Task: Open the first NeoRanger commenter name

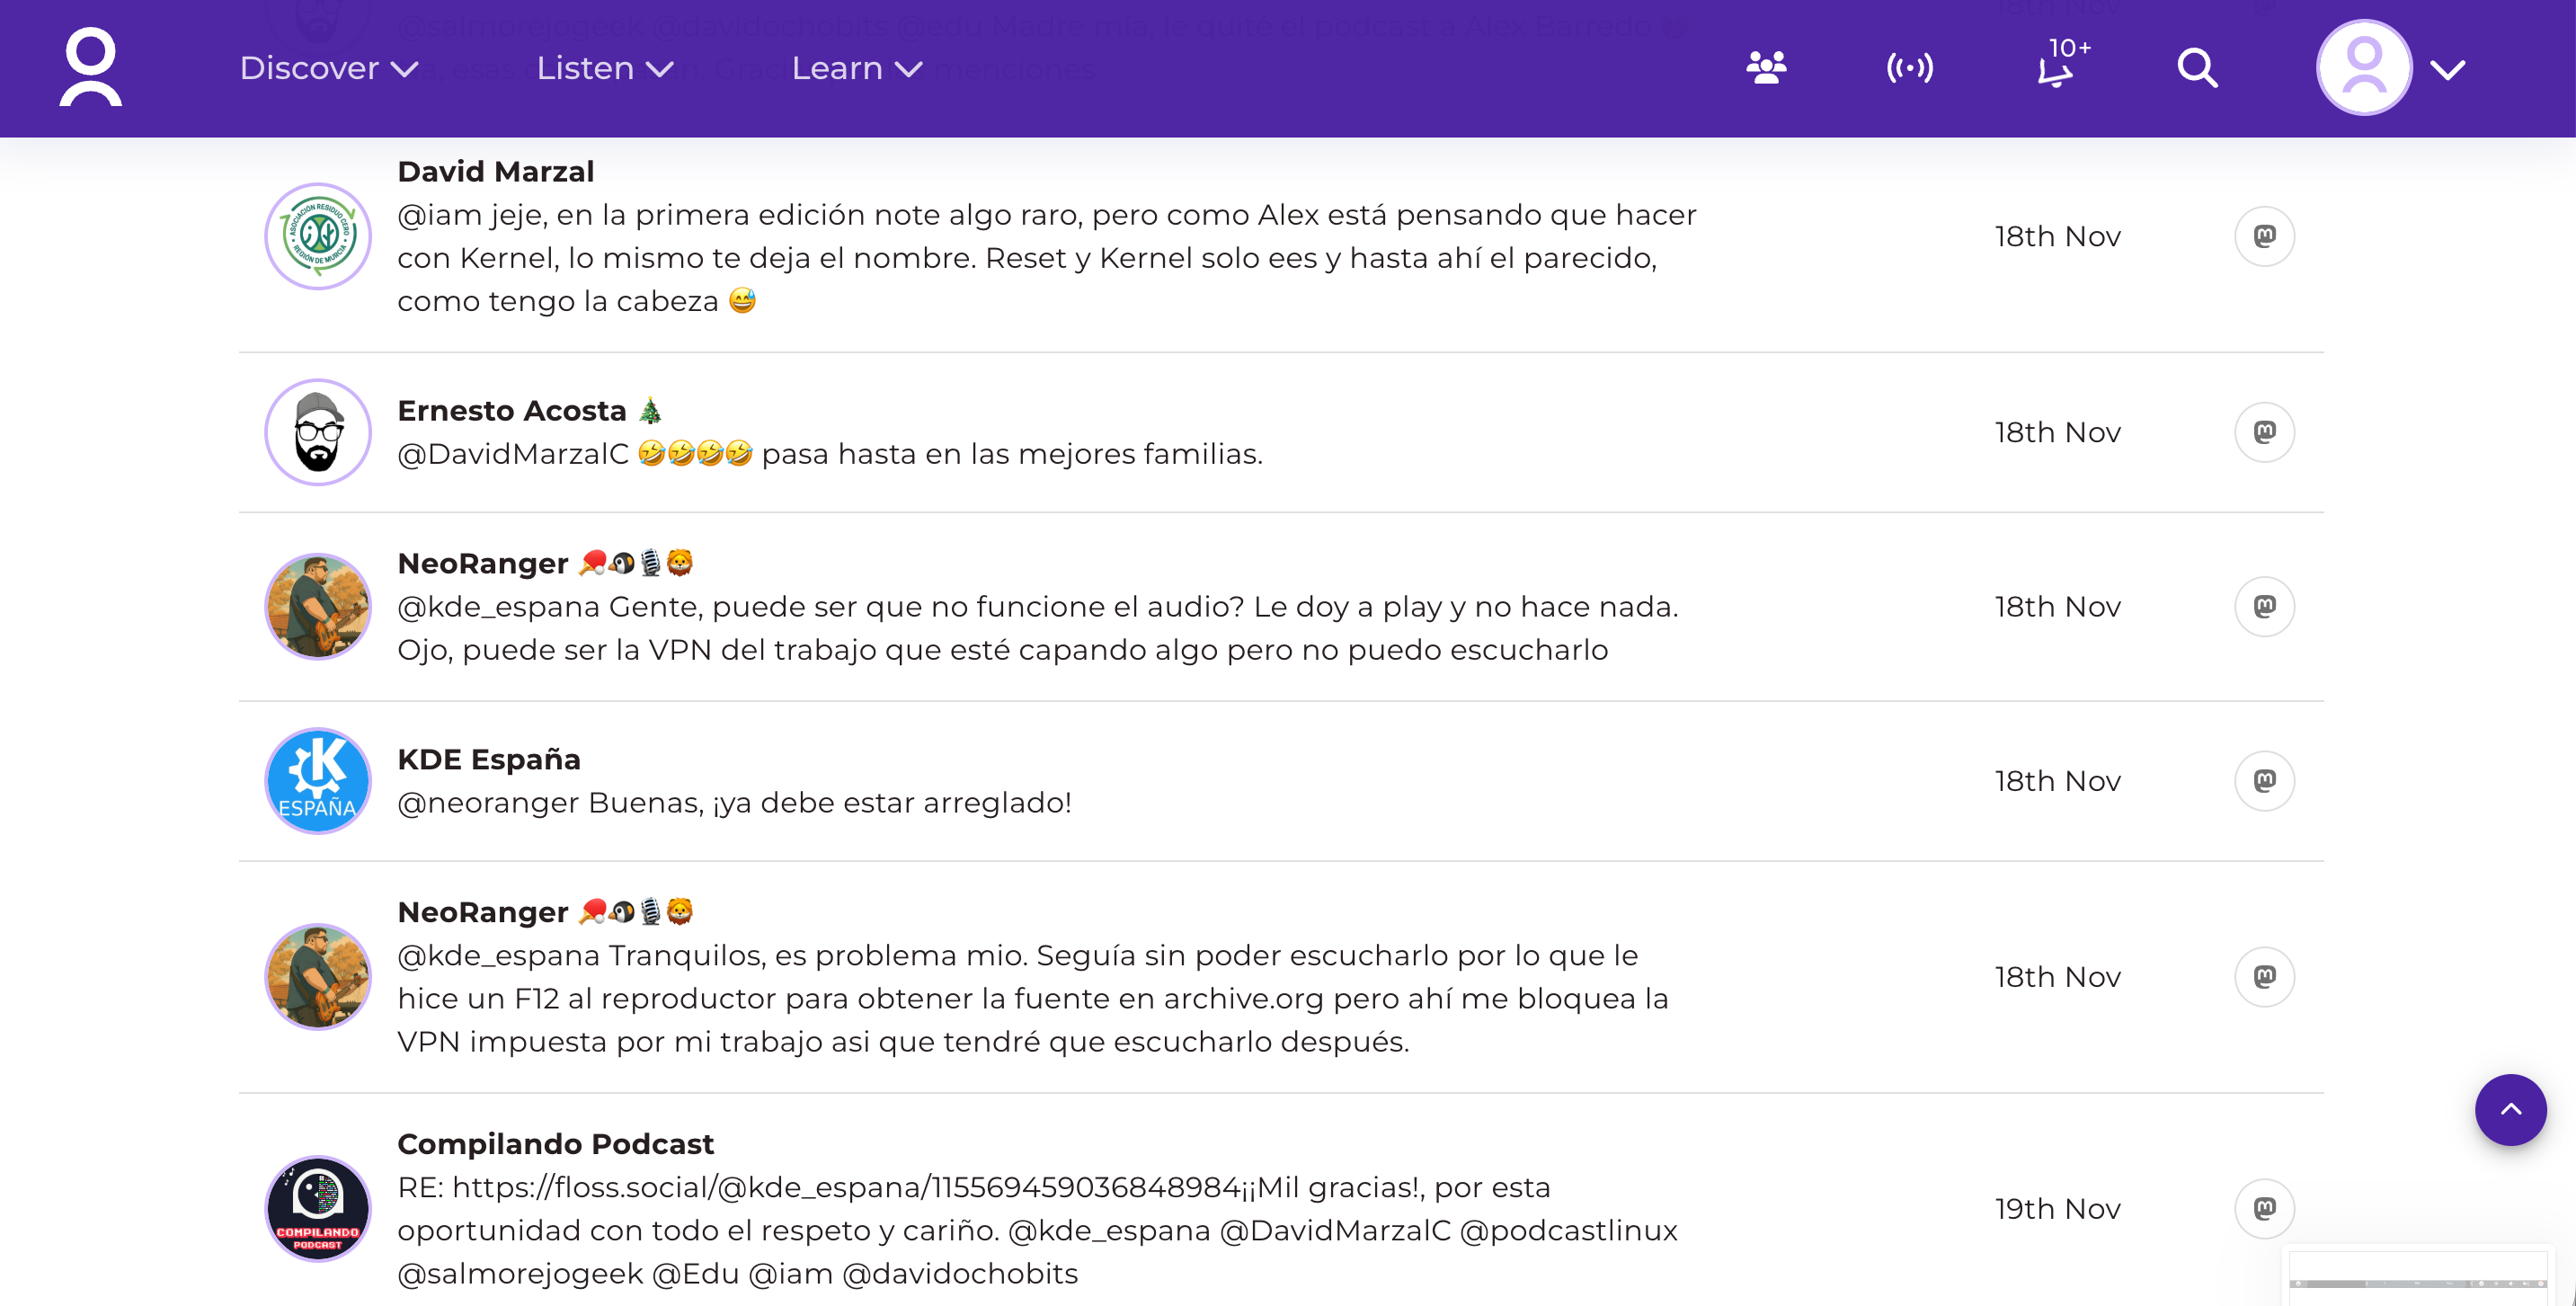Action: 483,563
